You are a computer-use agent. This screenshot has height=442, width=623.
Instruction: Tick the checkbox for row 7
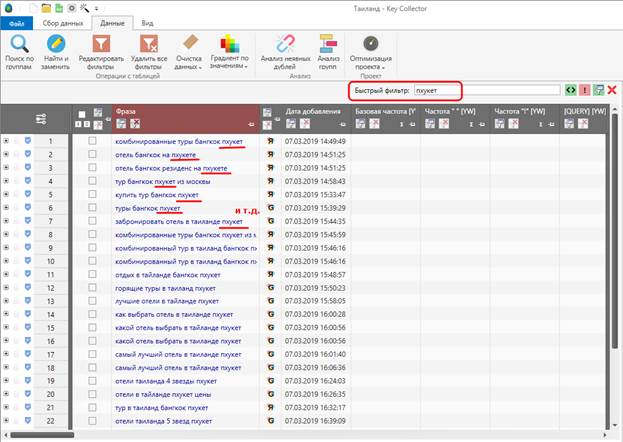click(92, 221)
